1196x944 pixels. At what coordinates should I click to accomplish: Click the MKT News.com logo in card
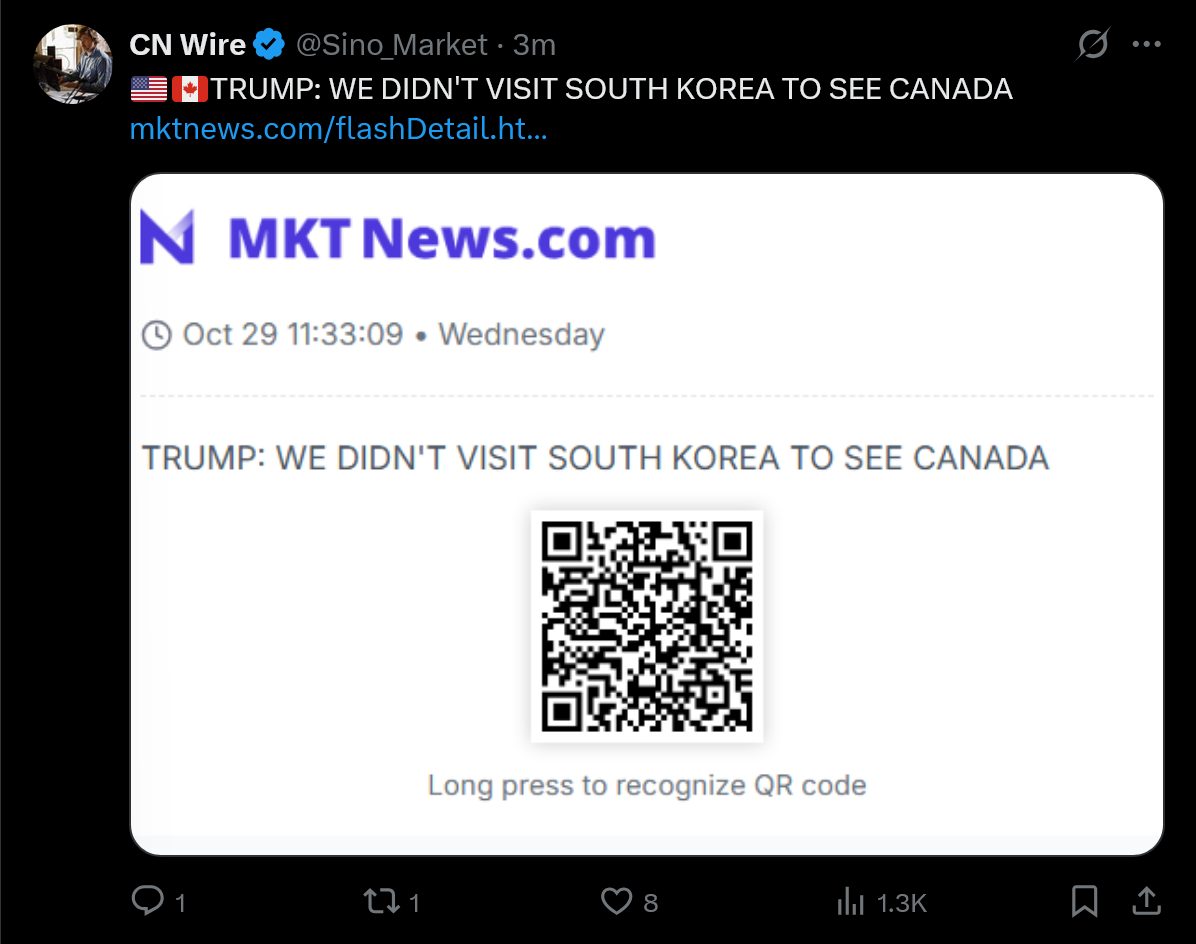398,238
